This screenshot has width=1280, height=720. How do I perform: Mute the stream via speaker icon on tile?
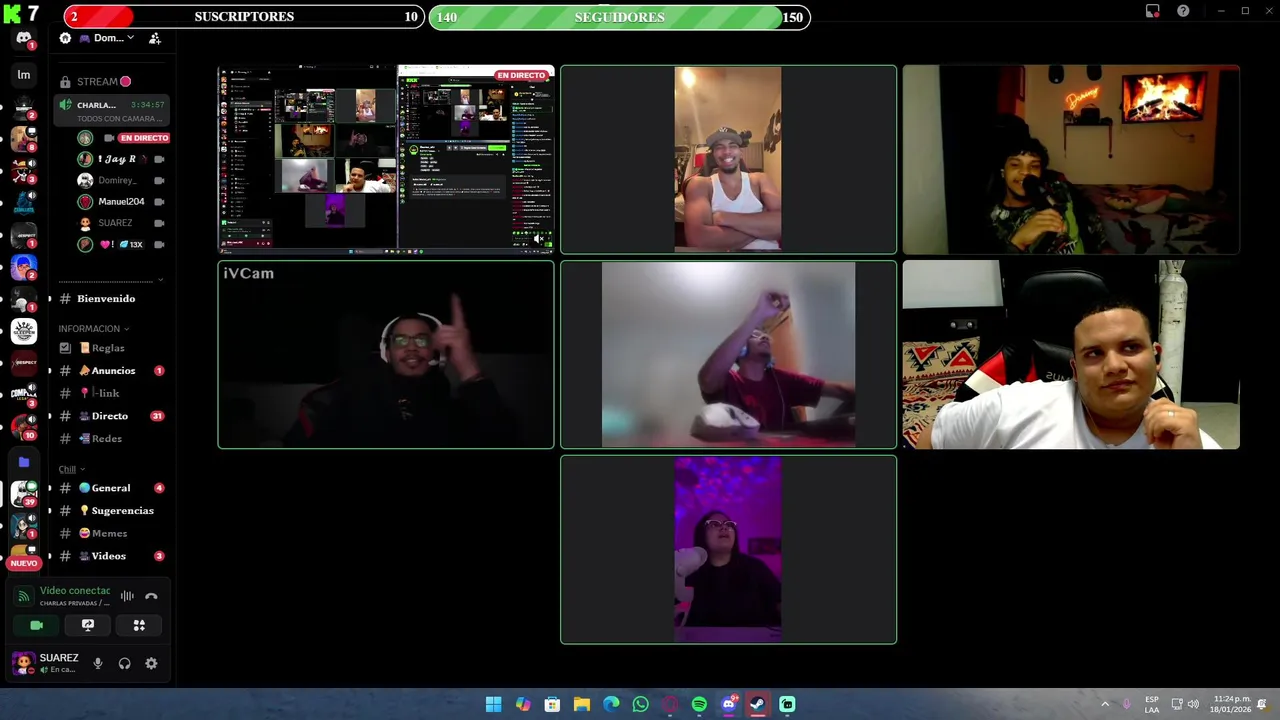(x=540, y=238)
